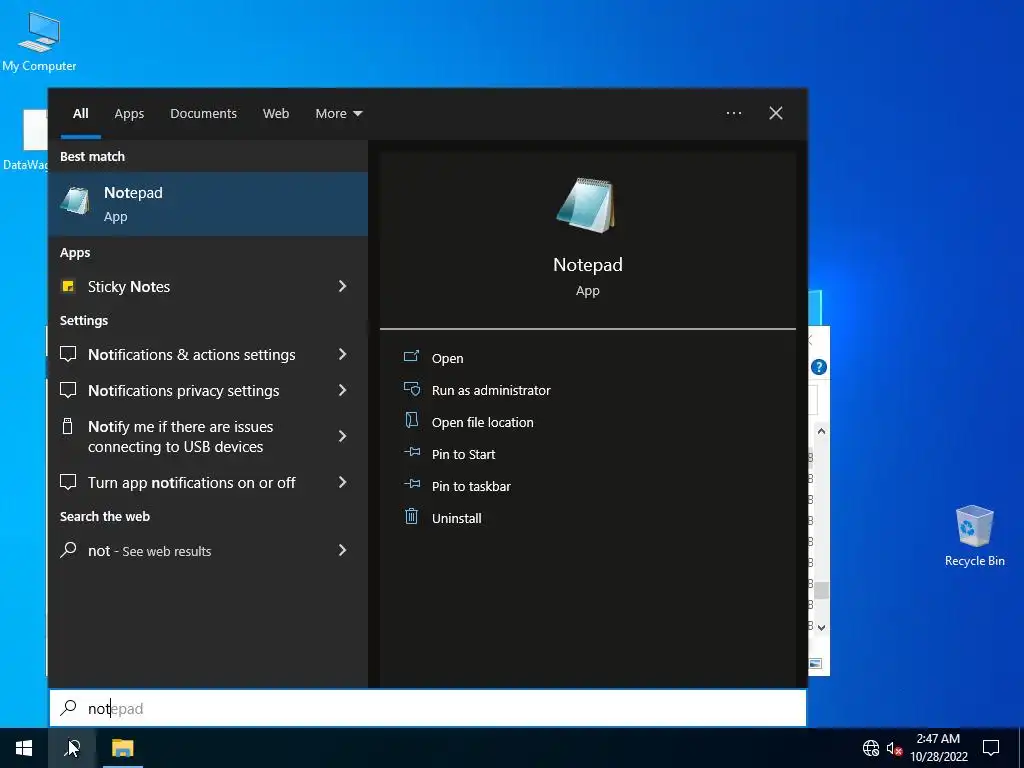The image size is (1024, 768).
Task: Click the Open action icon
Action: [x=411, y=357]
